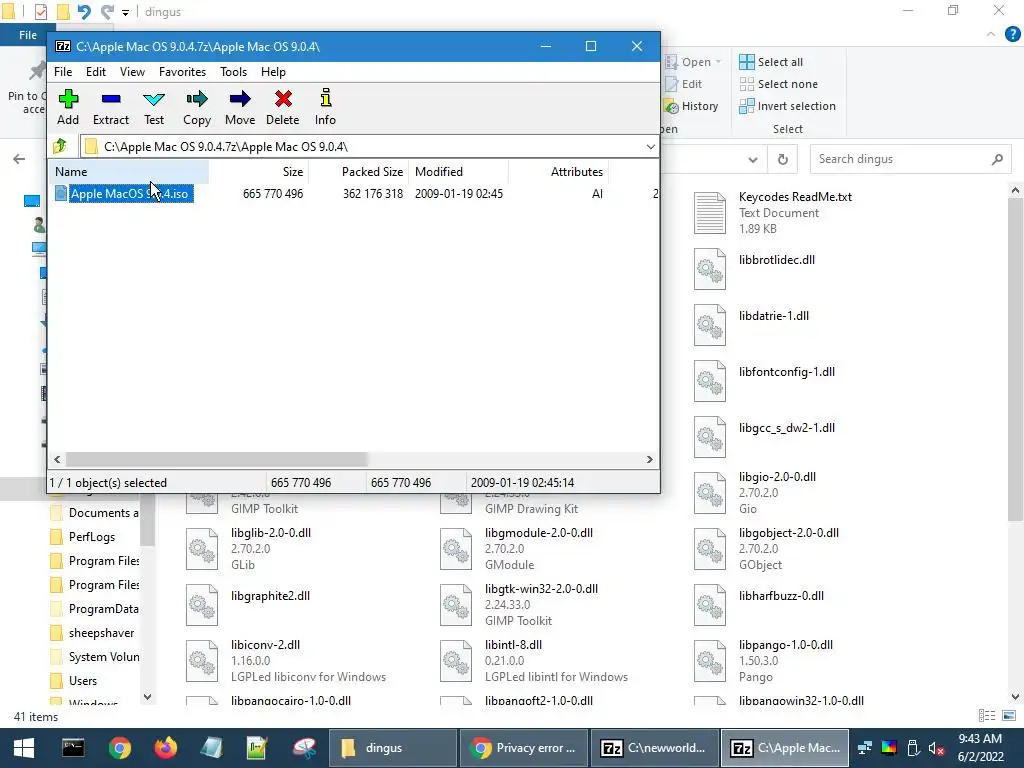Viewport: 1024px width, 768px height.
Task: Click Select none in Explorer ribbon
Action: point(778,84)
